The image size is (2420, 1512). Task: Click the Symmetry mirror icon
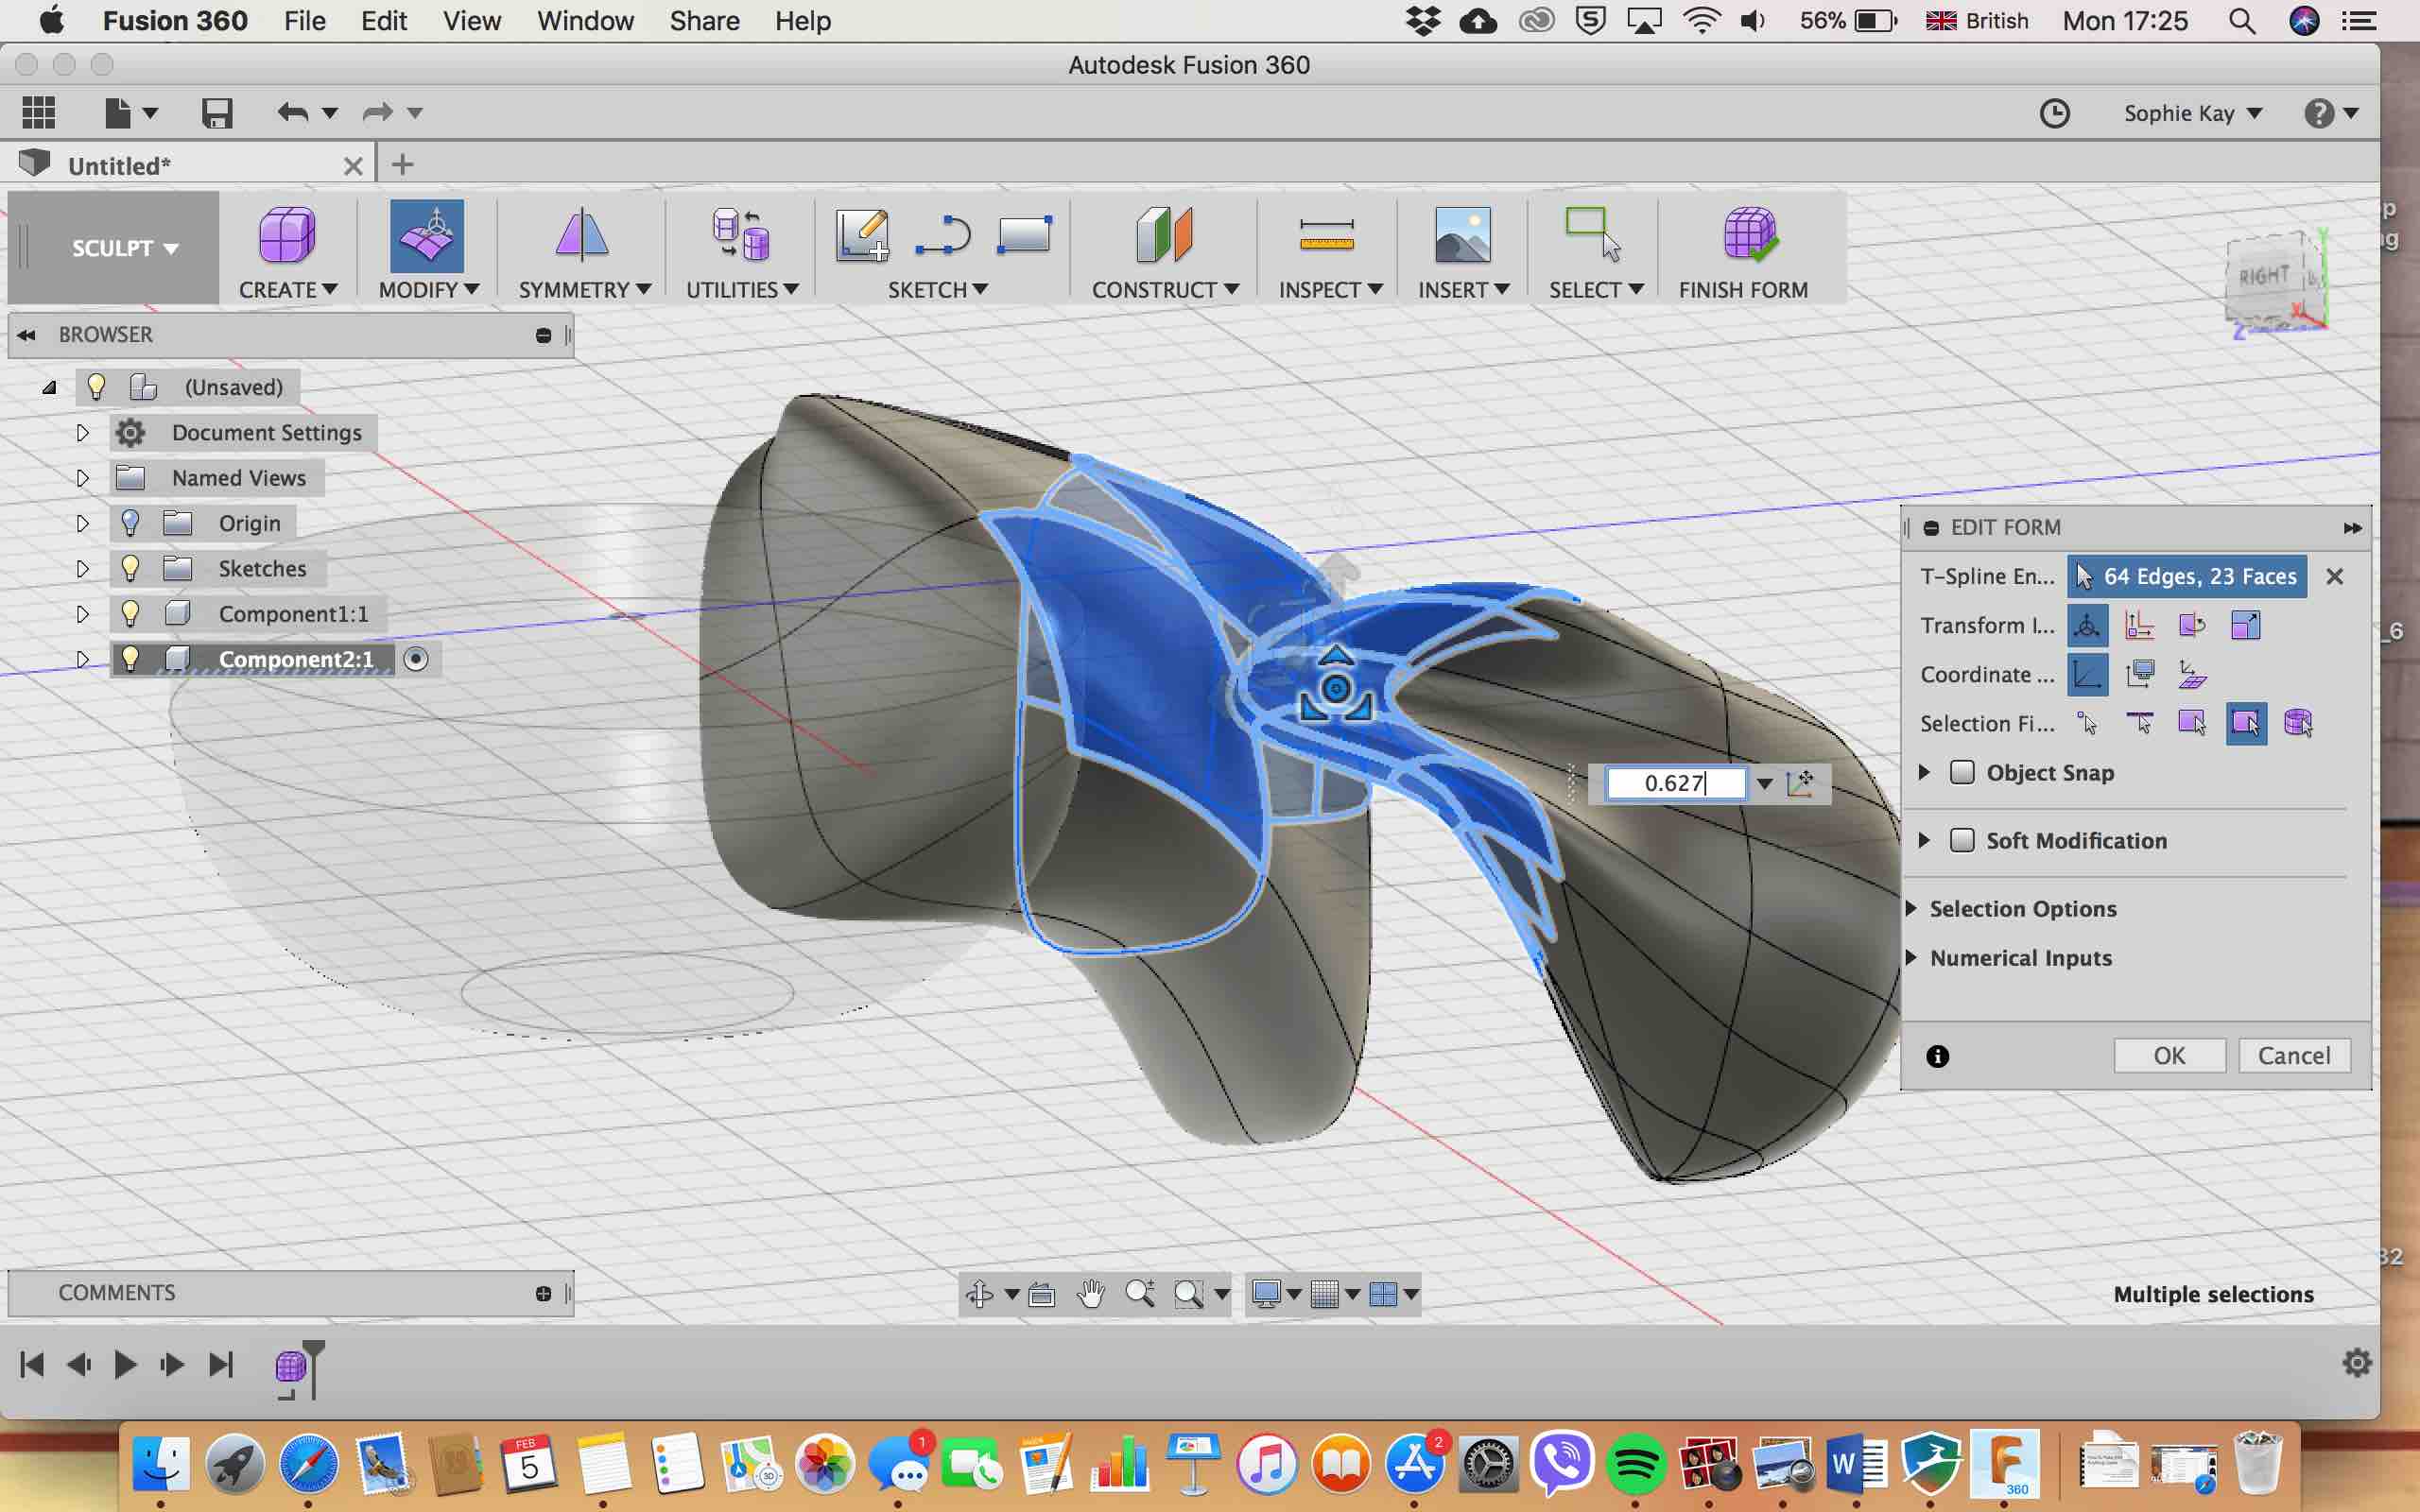point(581,236)
